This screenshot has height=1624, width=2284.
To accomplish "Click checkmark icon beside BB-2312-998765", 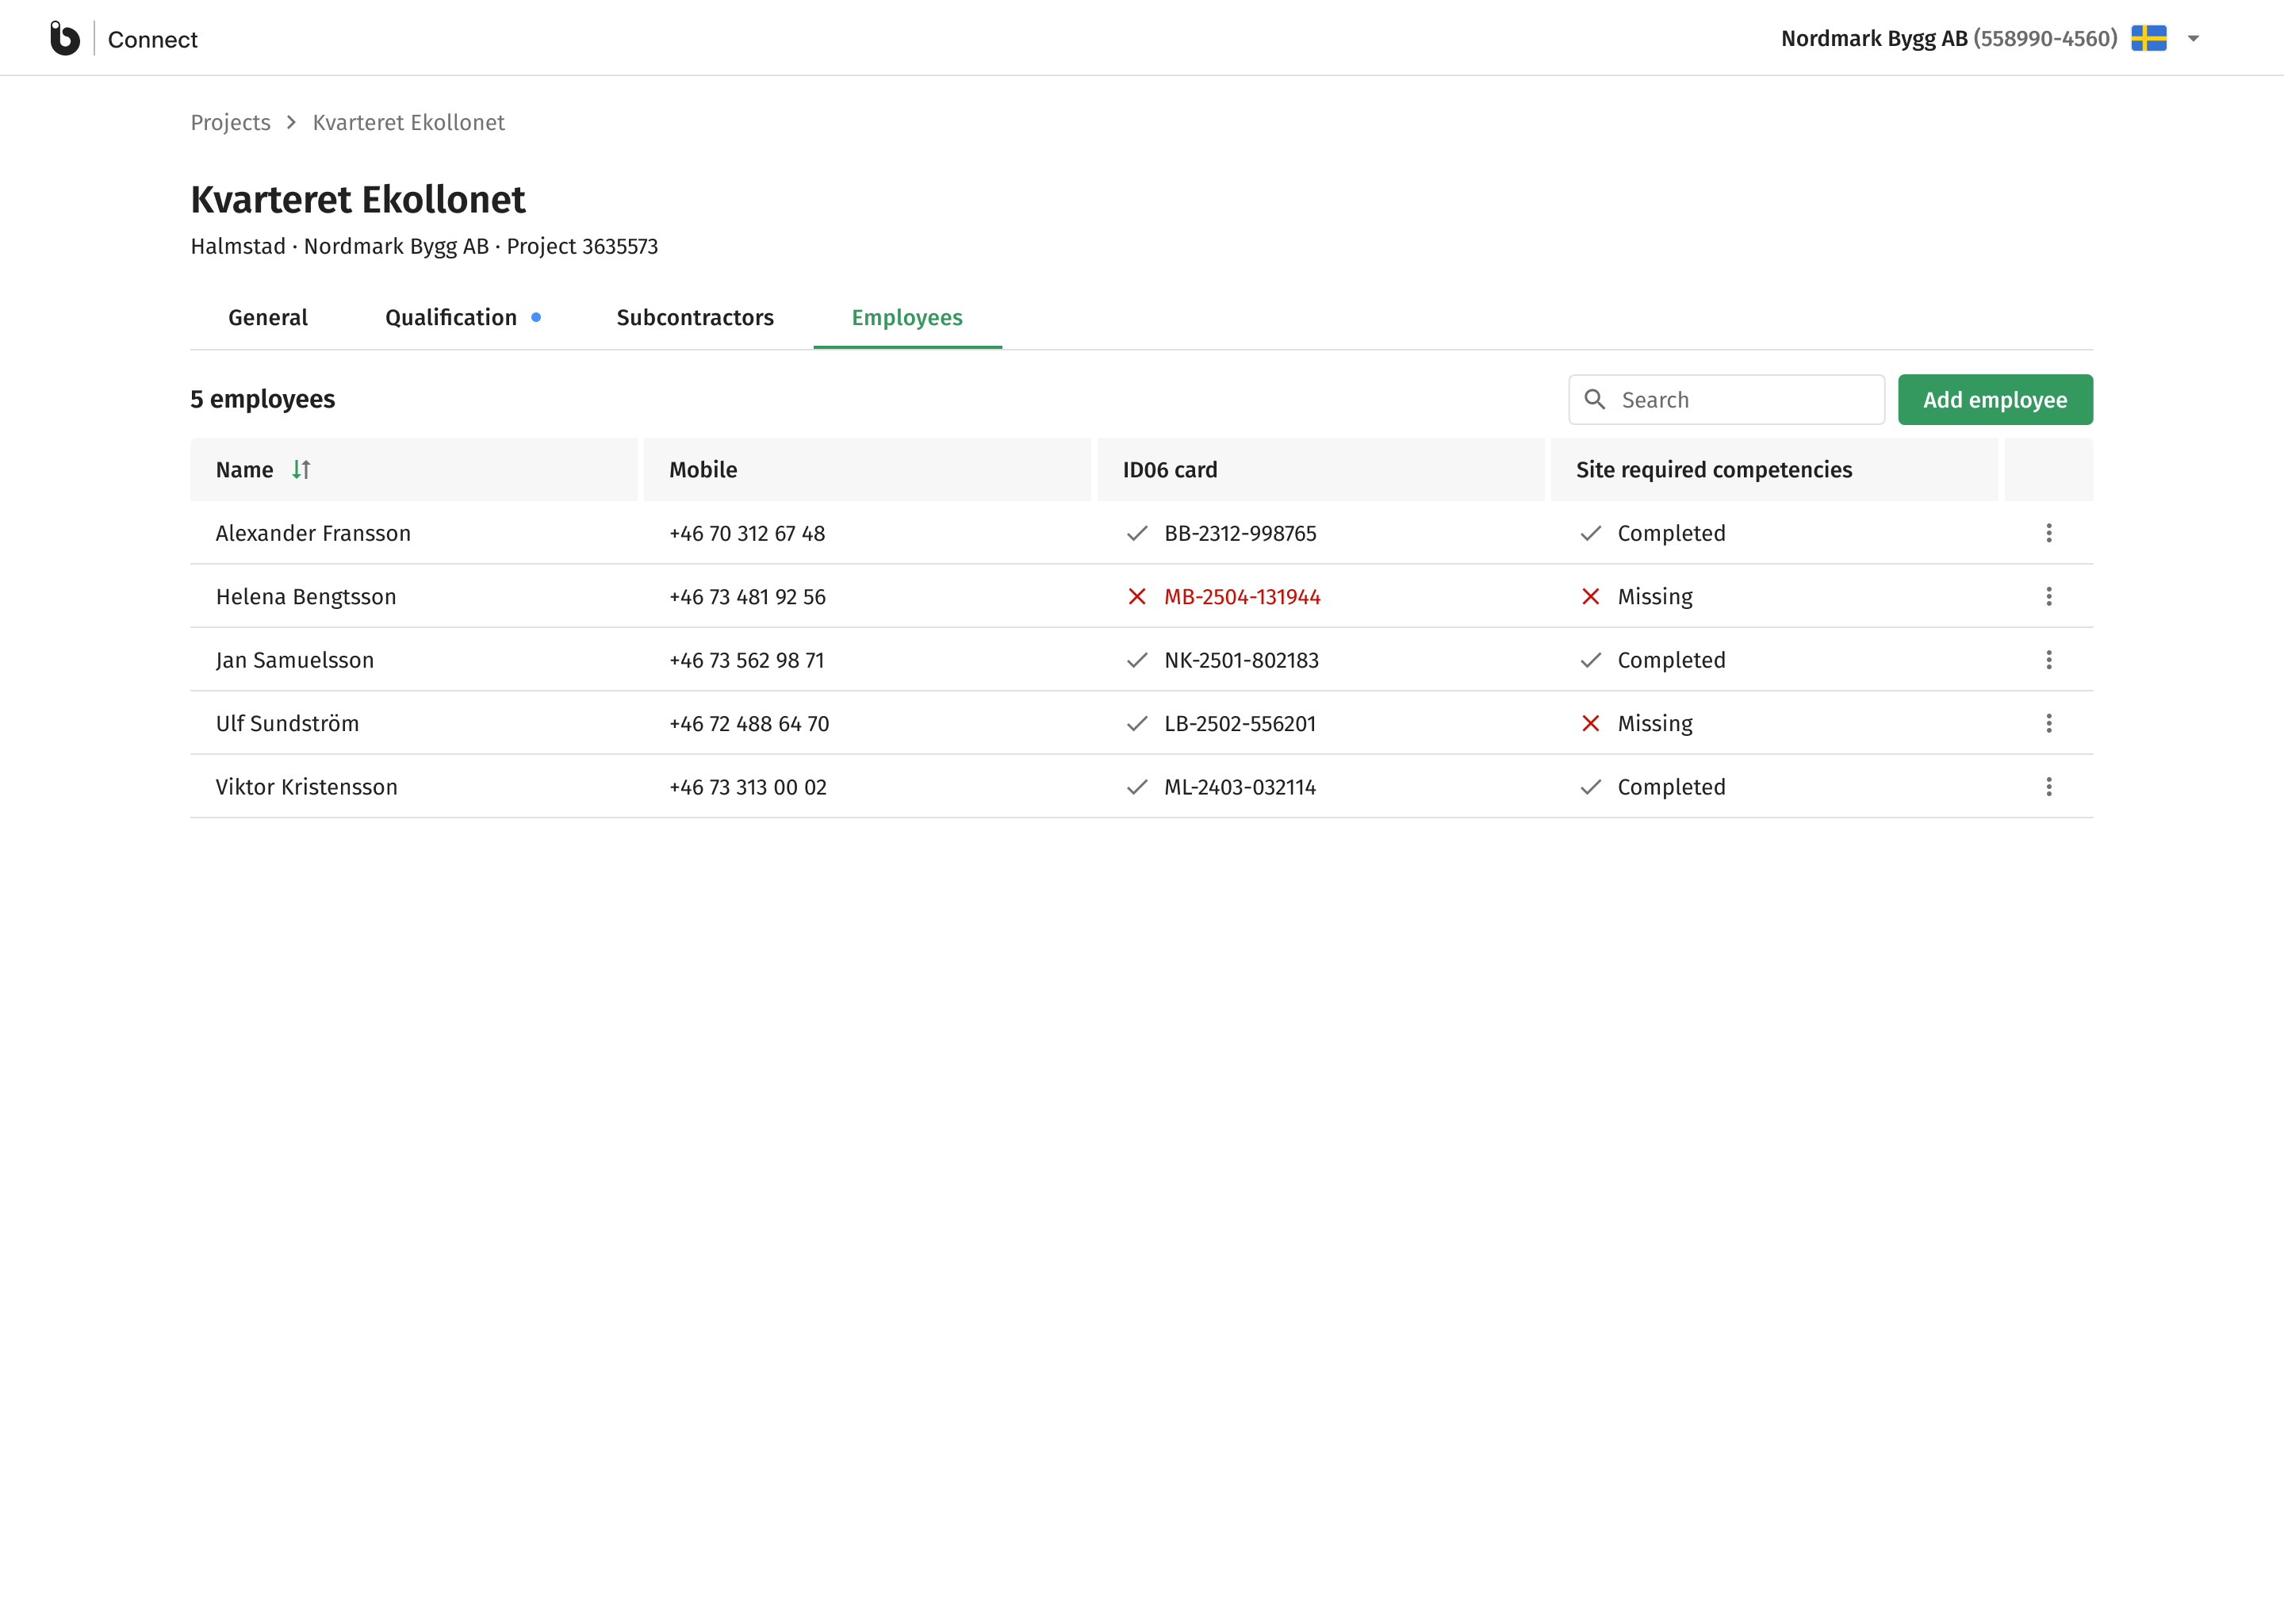I will point(1137,533).
